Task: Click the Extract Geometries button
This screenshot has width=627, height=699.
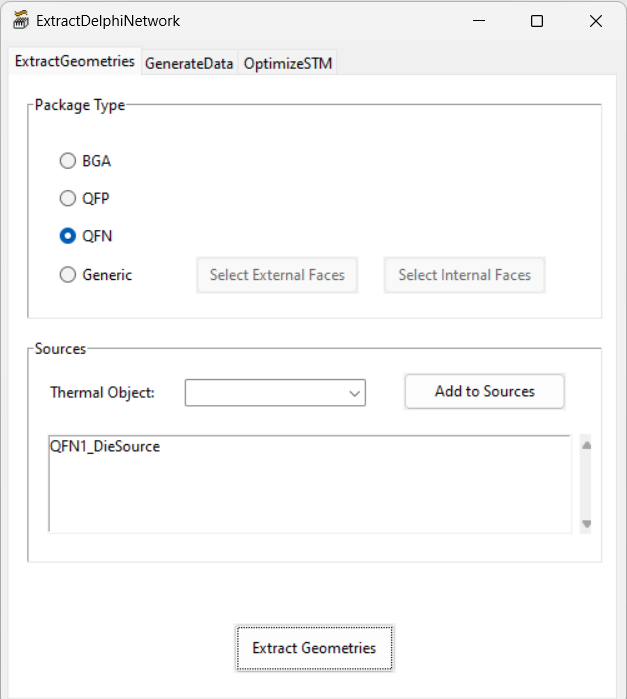Action: point(314,648)
